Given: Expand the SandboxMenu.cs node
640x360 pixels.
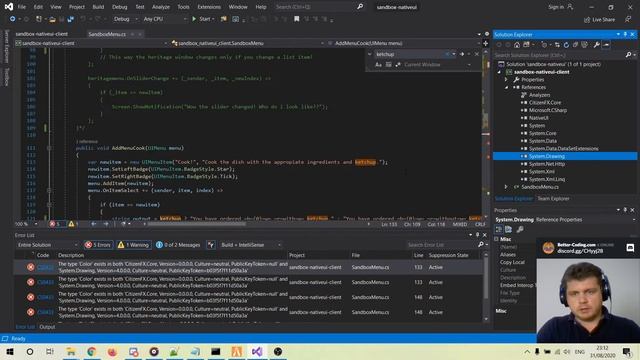Looking at the screenshot, I should pyautogui.click(x=506, y=187).
